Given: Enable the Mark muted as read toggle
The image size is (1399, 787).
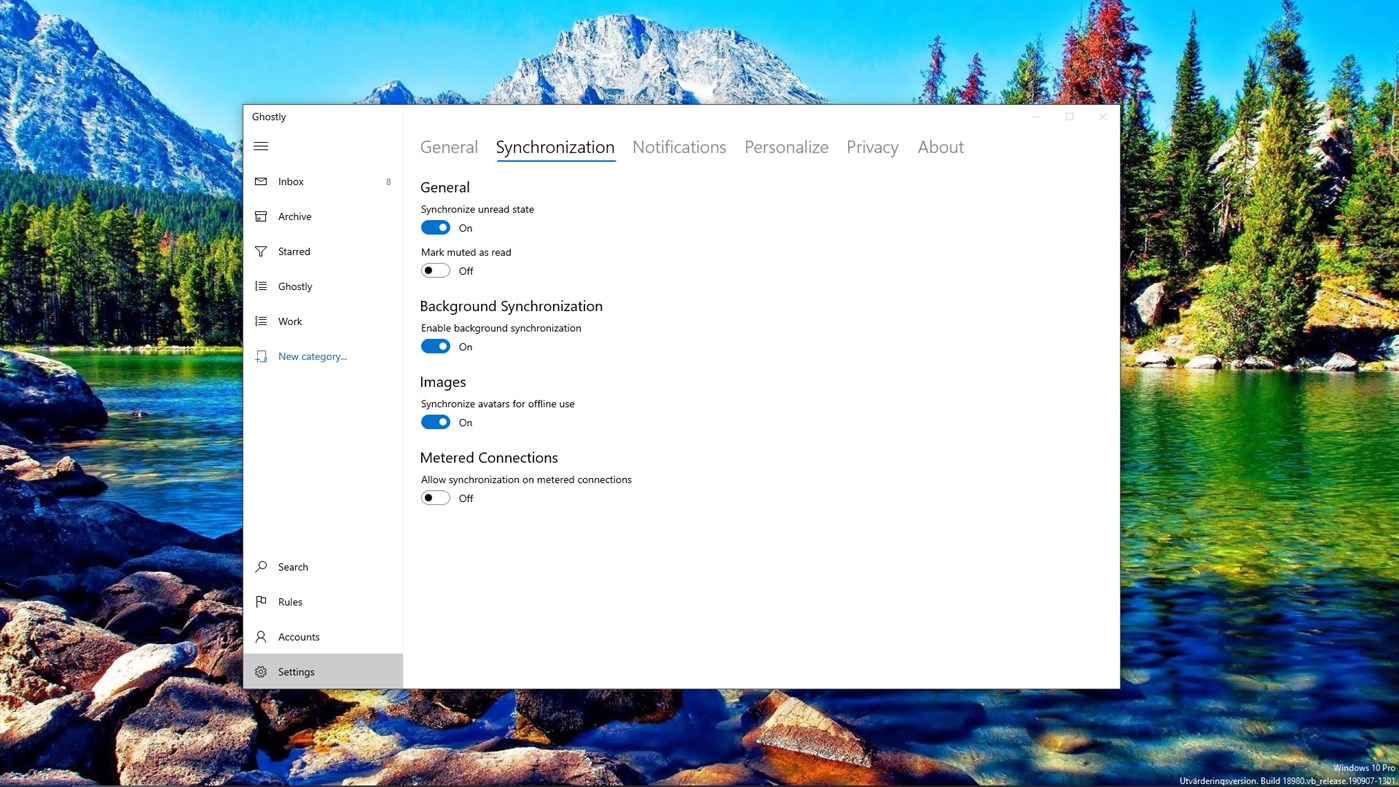Looking at the screenshot, I should point(435,271).
